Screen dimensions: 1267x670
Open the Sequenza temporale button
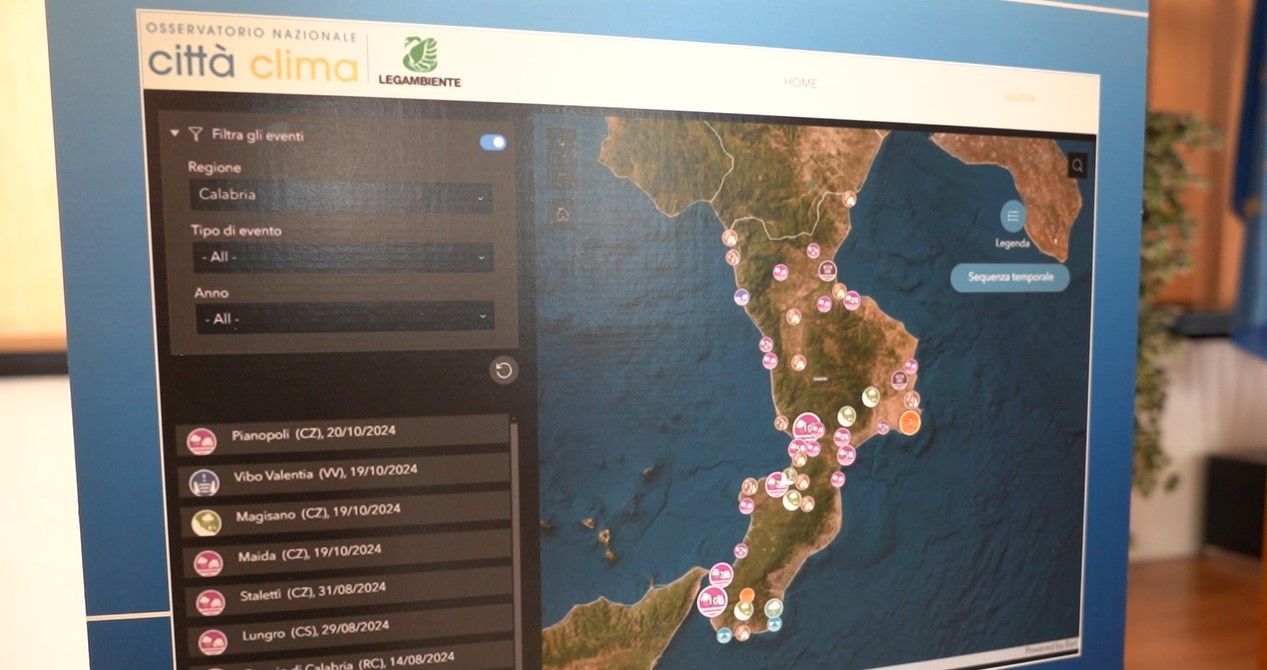pyautogui.click(x=1012, y=277)
